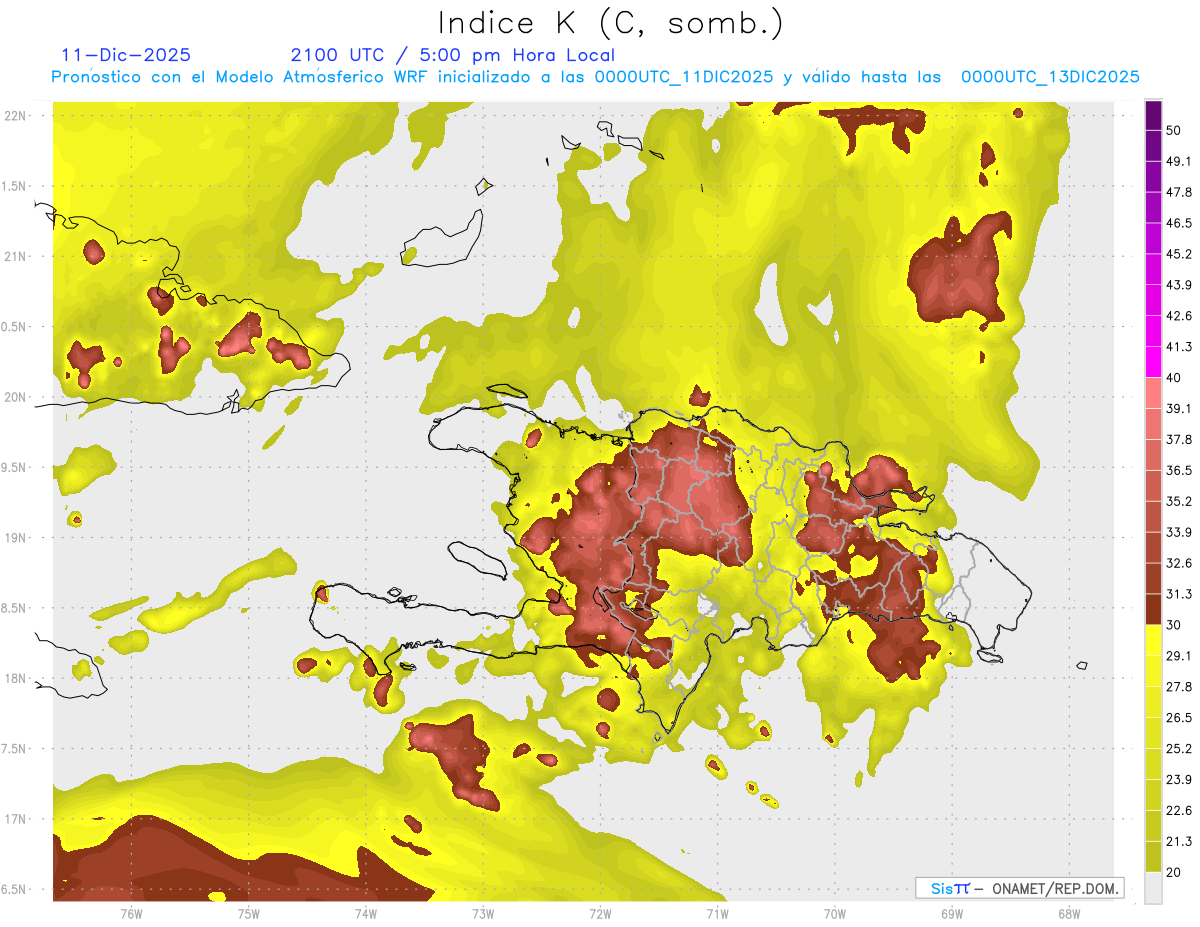Click the '45.2' legend value

[1179, 254]
